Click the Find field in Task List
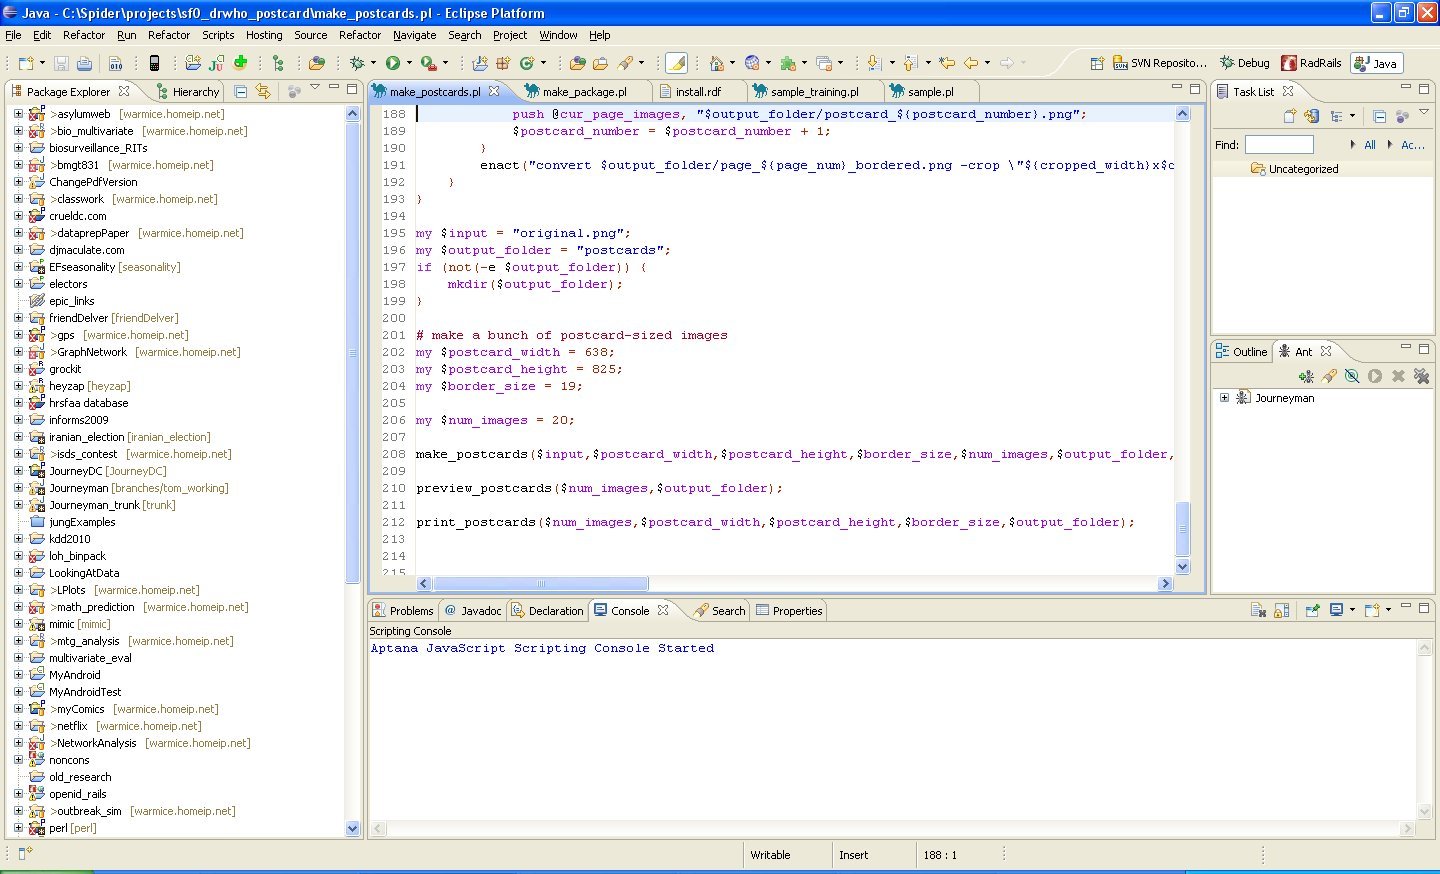 click(x=1278, y=145)
